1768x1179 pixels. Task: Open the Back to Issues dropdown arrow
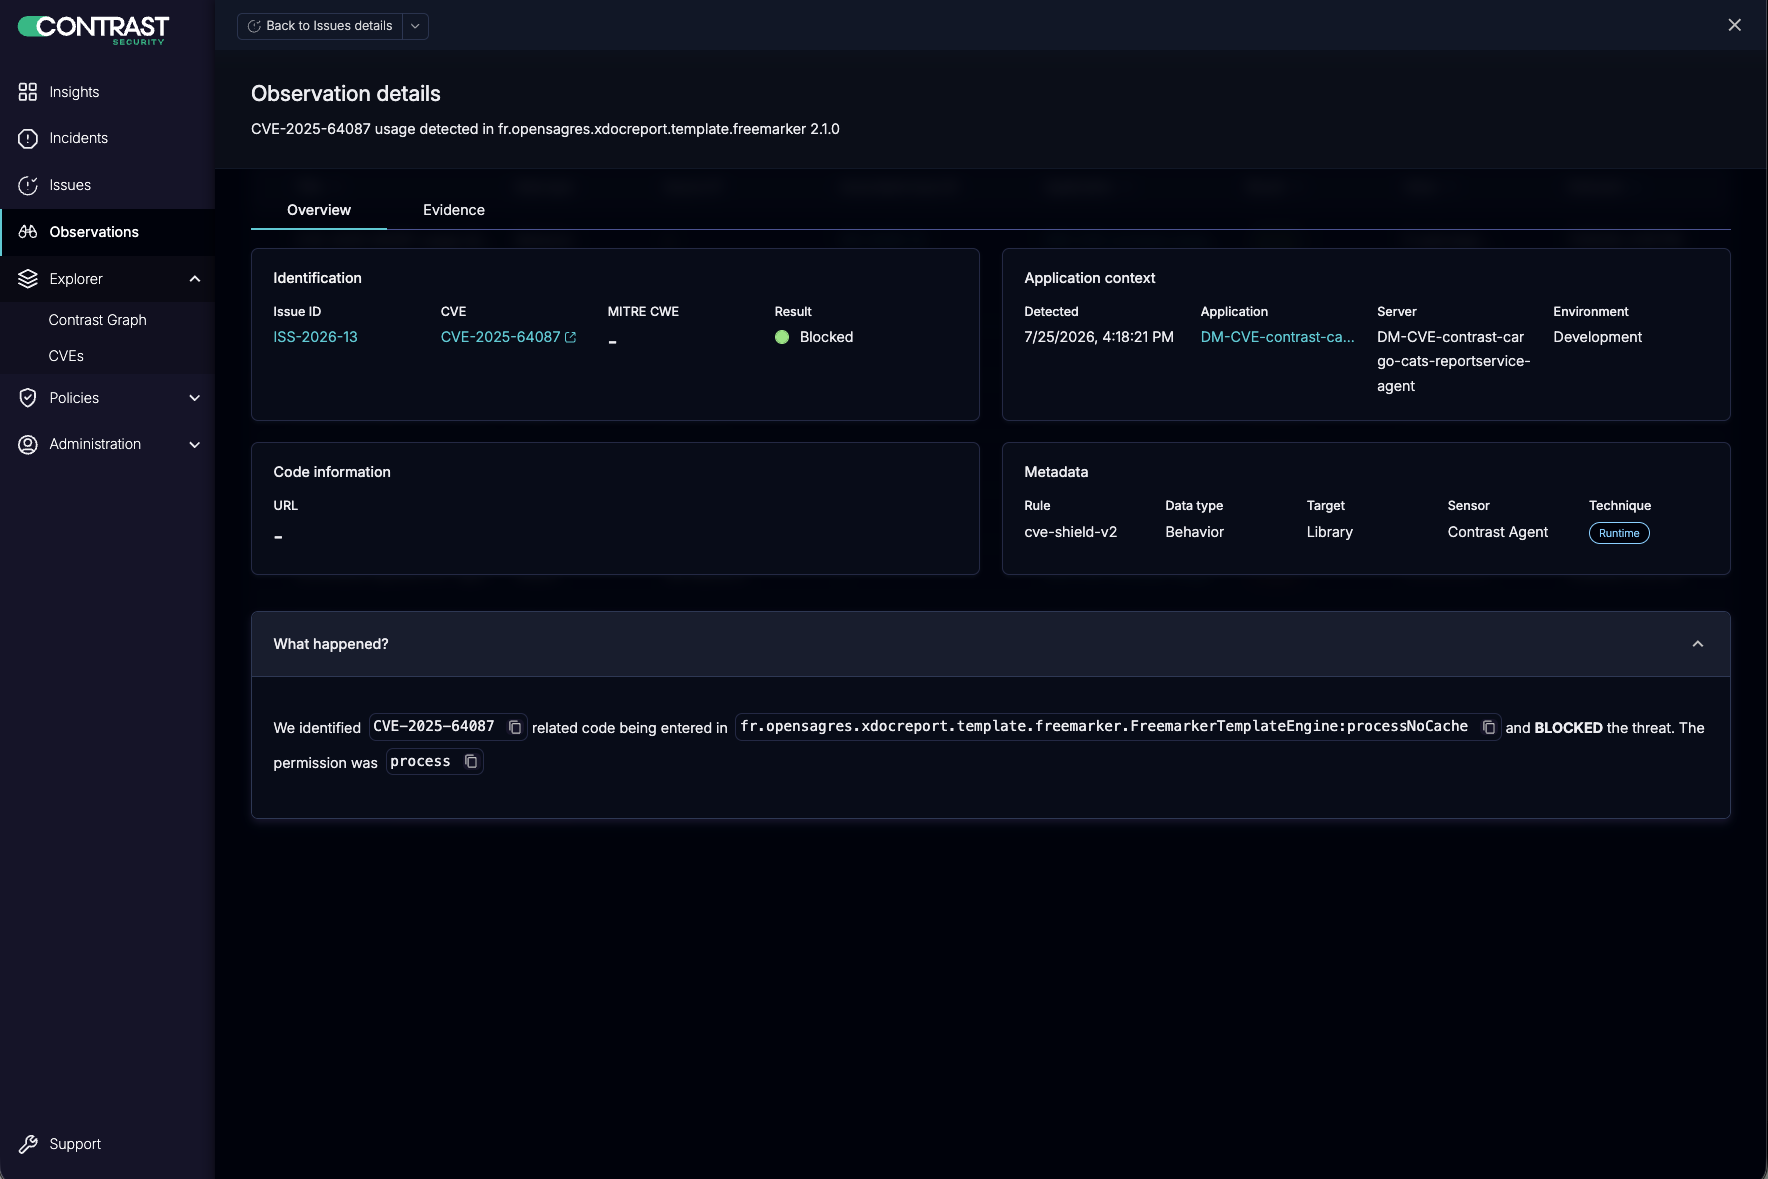point(415,26)
